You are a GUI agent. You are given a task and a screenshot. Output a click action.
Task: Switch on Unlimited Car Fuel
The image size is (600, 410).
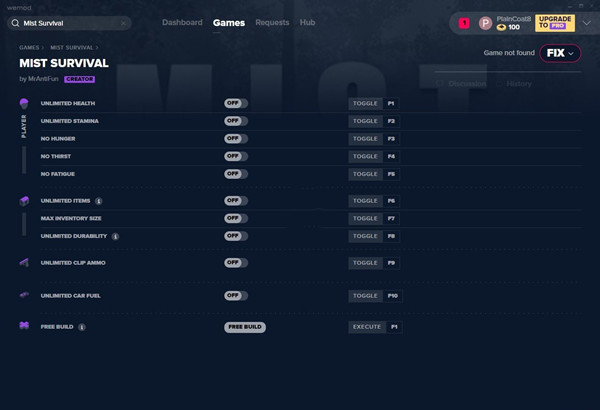click(x=236, y=296)
